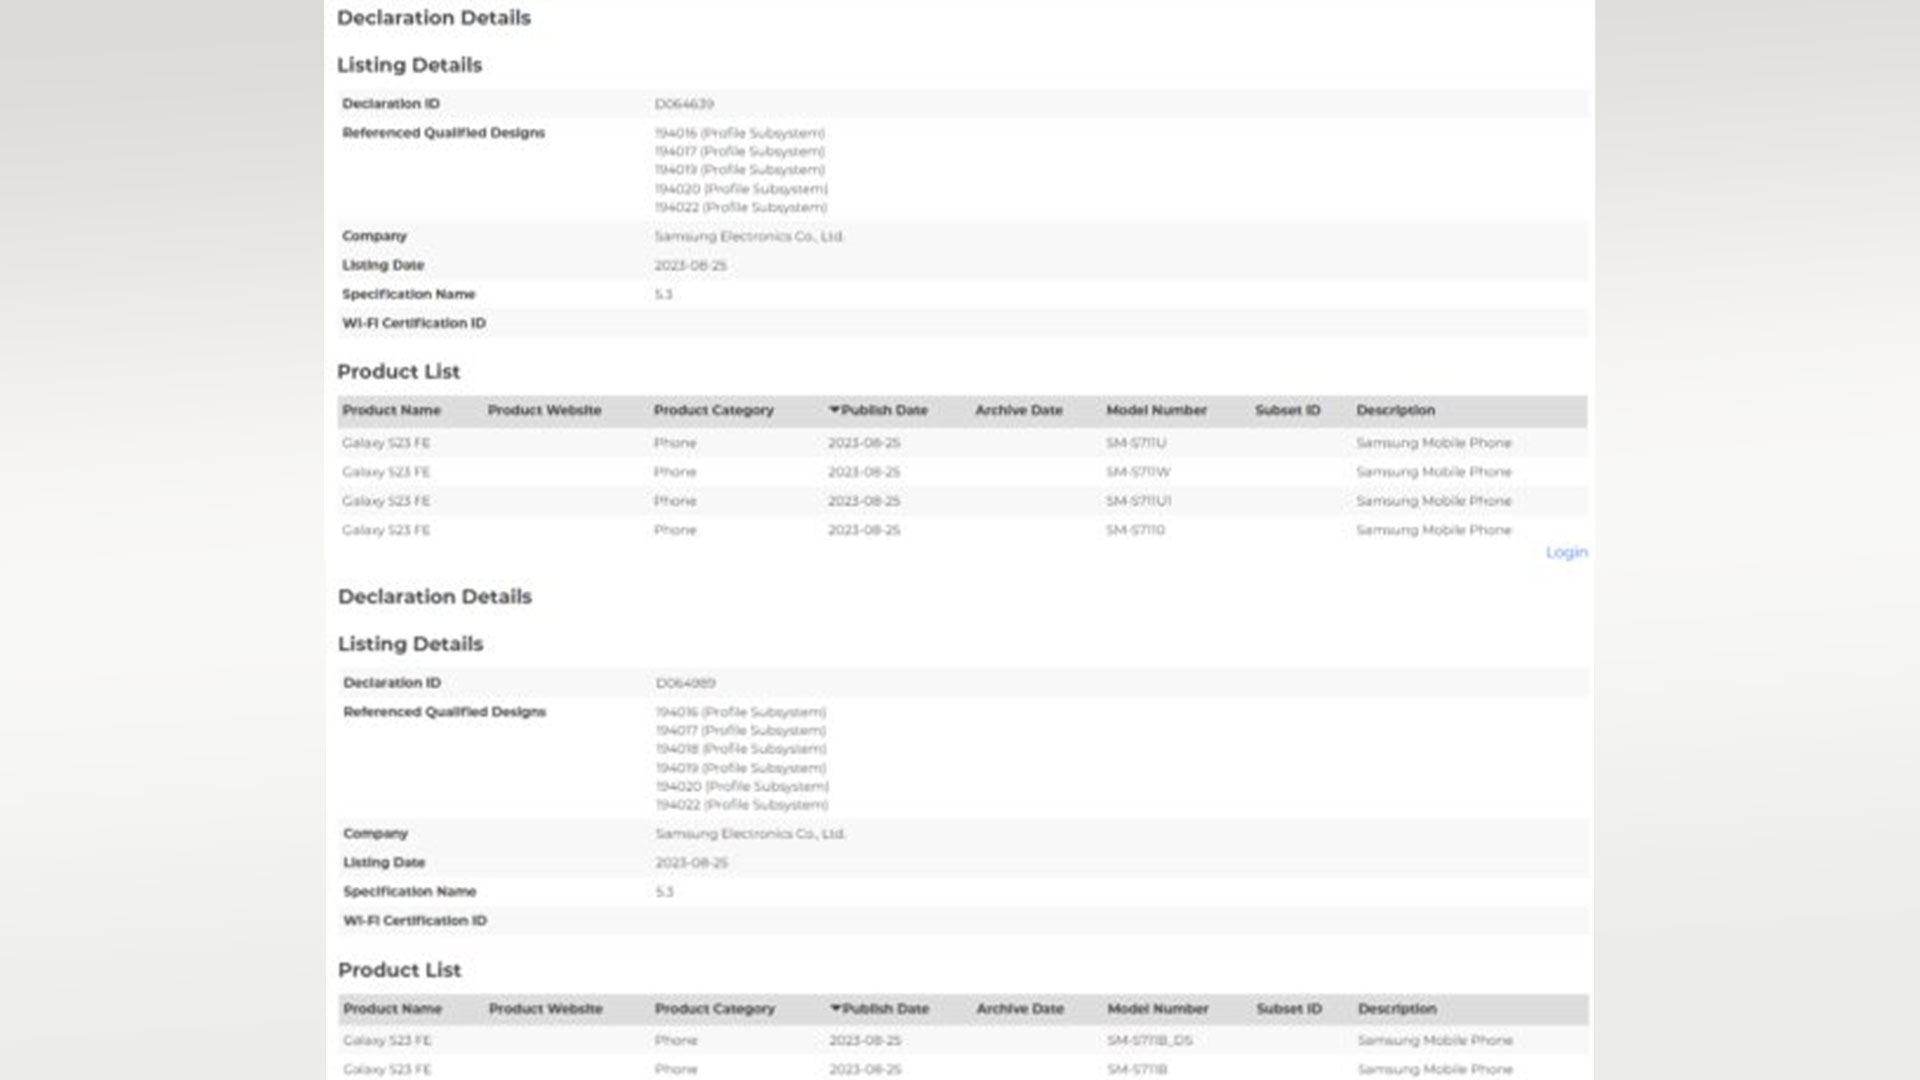Click model number SM-S711W
1920x1080 pixels.
tap(1138, 472)
